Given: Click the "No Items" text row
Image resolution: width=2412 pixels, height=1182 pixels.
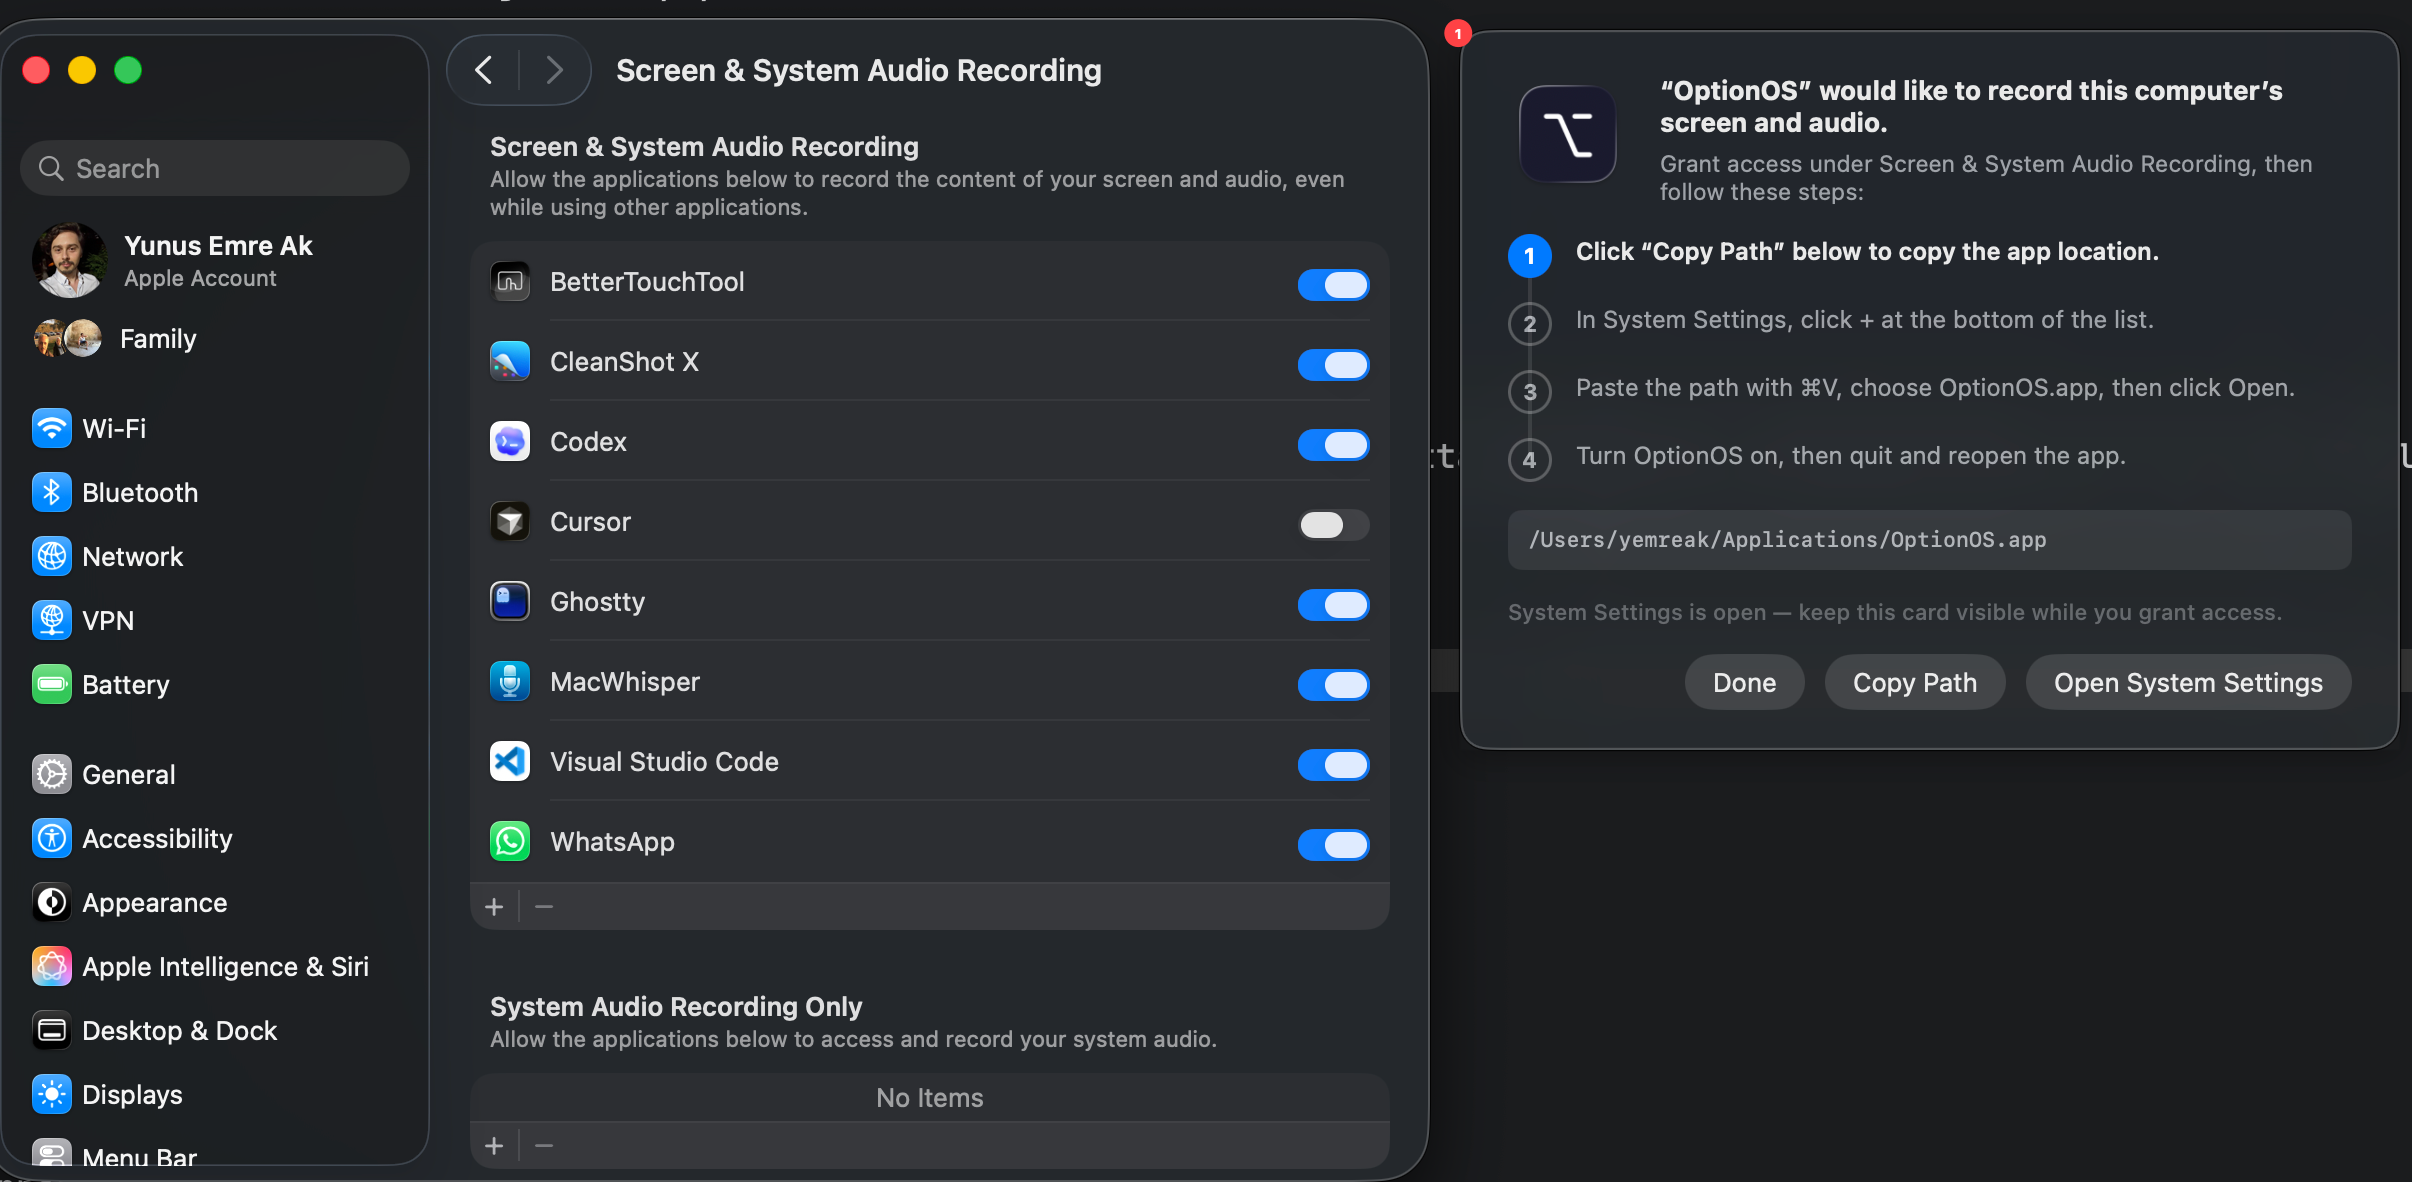Looking at the screenshot, I should tap(929, 1098).
